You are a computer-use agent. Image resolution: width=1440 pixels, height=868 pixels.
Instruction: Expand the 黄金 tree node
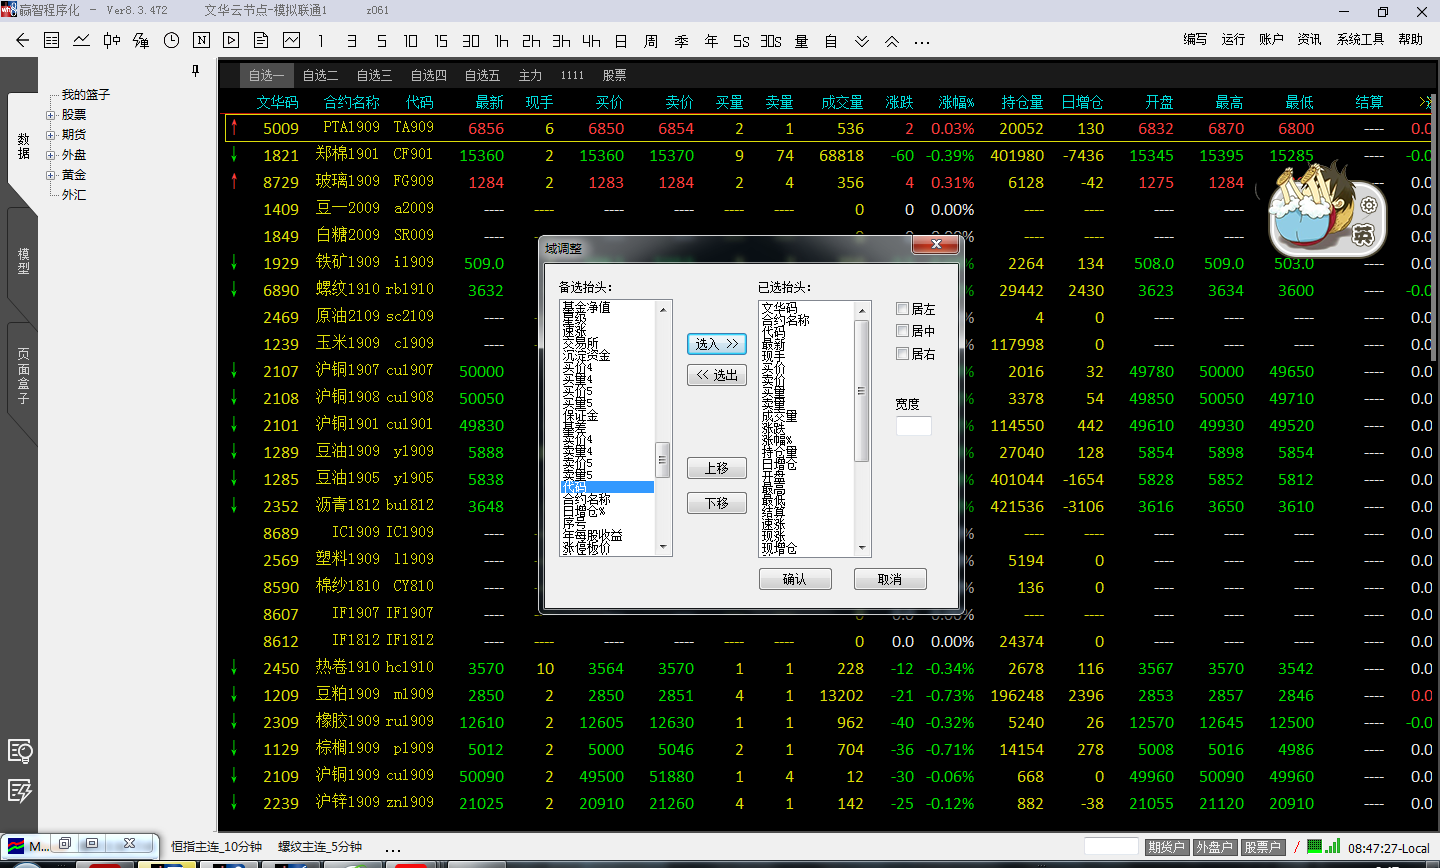50,175
